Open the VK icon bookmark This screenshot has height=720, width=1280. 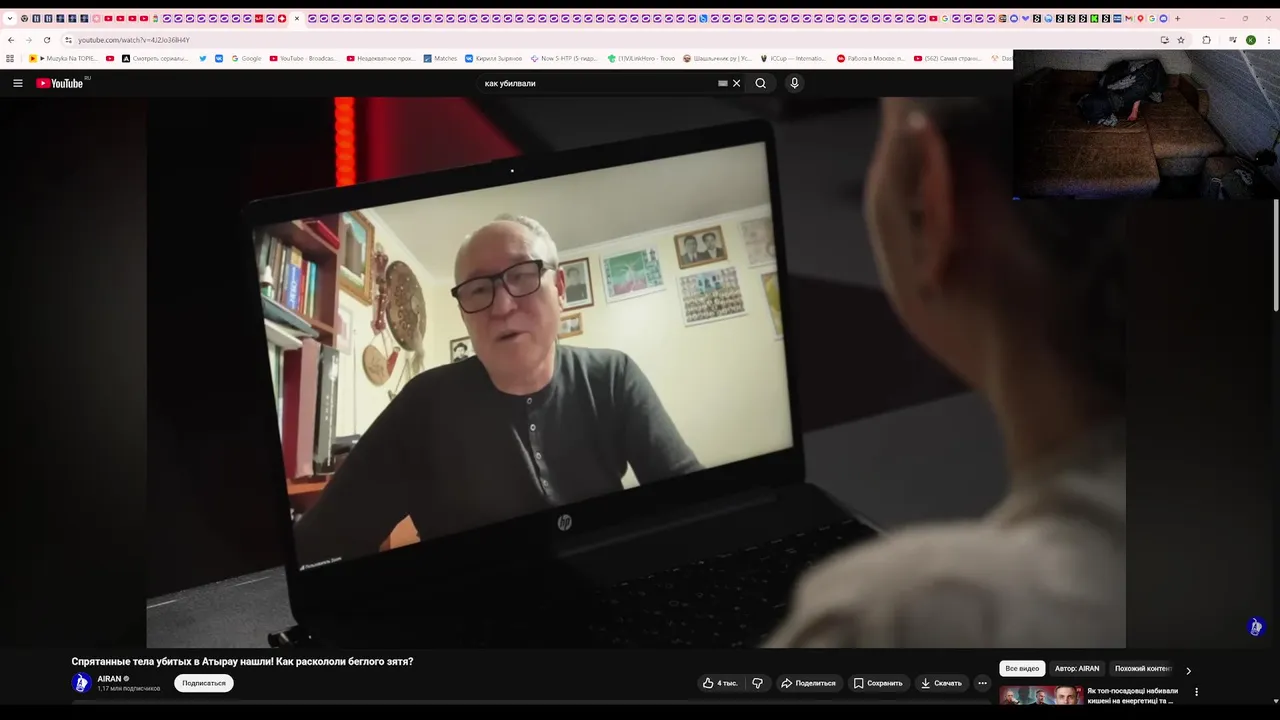click(x=219, y=59)
